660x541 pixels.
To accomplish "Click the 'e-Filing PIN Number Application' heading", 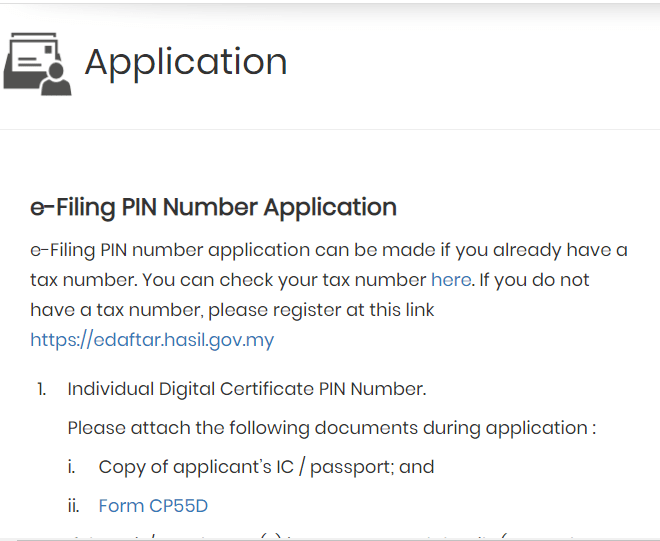I will pos(213,208).
